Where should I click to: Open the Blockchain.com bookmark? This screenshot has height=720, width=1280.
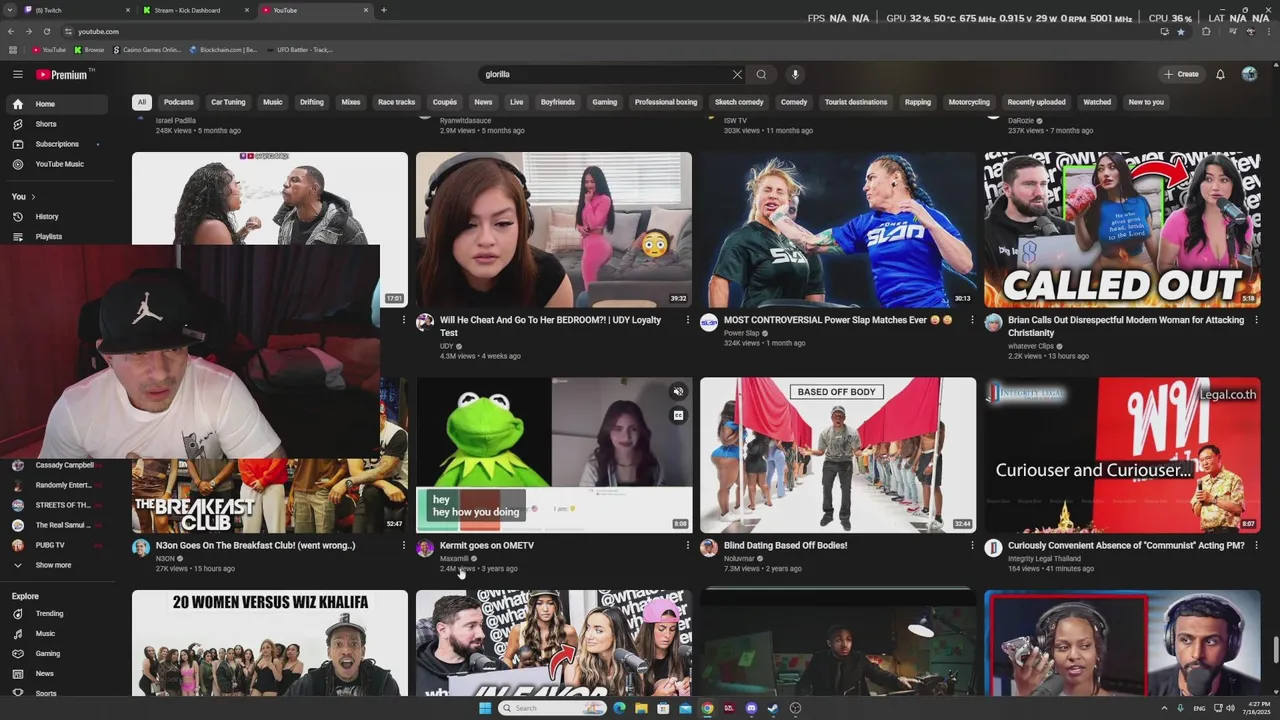pyautogui.click(x=223, y=49)
